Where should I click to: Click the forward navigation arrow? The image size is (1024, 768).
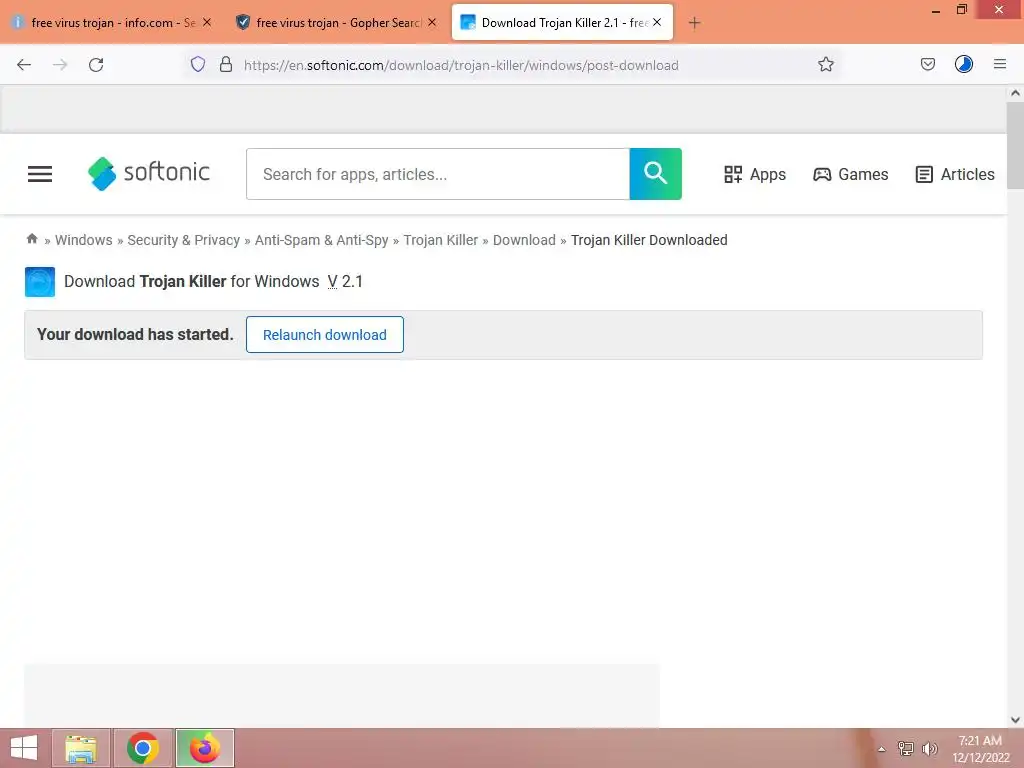click(60, 65)
